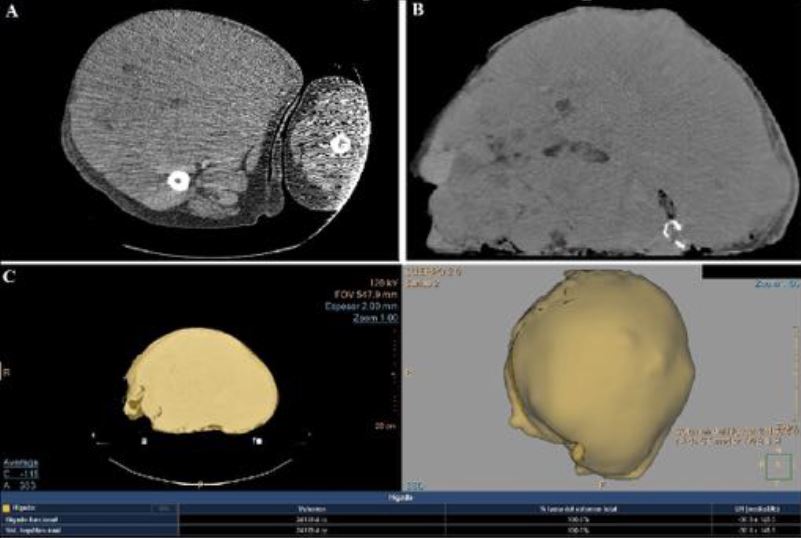This screenshot has width=801, height=538.
Task: Click the FOV value in the axial view
Action: coord(366,294)
